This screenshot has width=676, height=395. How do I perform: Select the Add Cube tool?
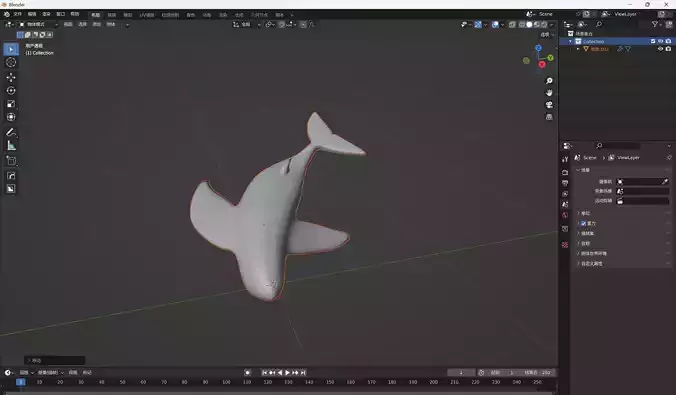[x=11, y=161]
